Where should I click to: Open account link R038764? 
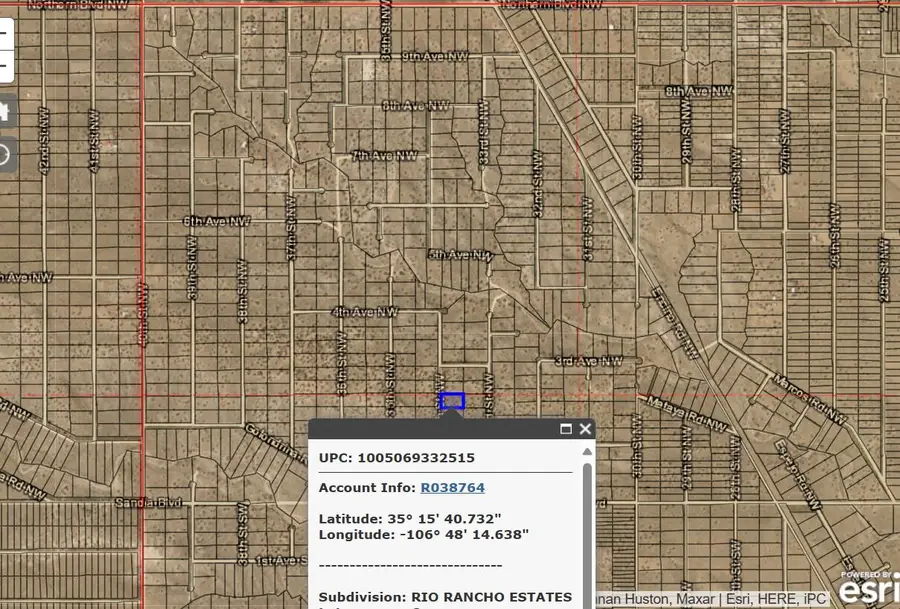pos(452,487)
